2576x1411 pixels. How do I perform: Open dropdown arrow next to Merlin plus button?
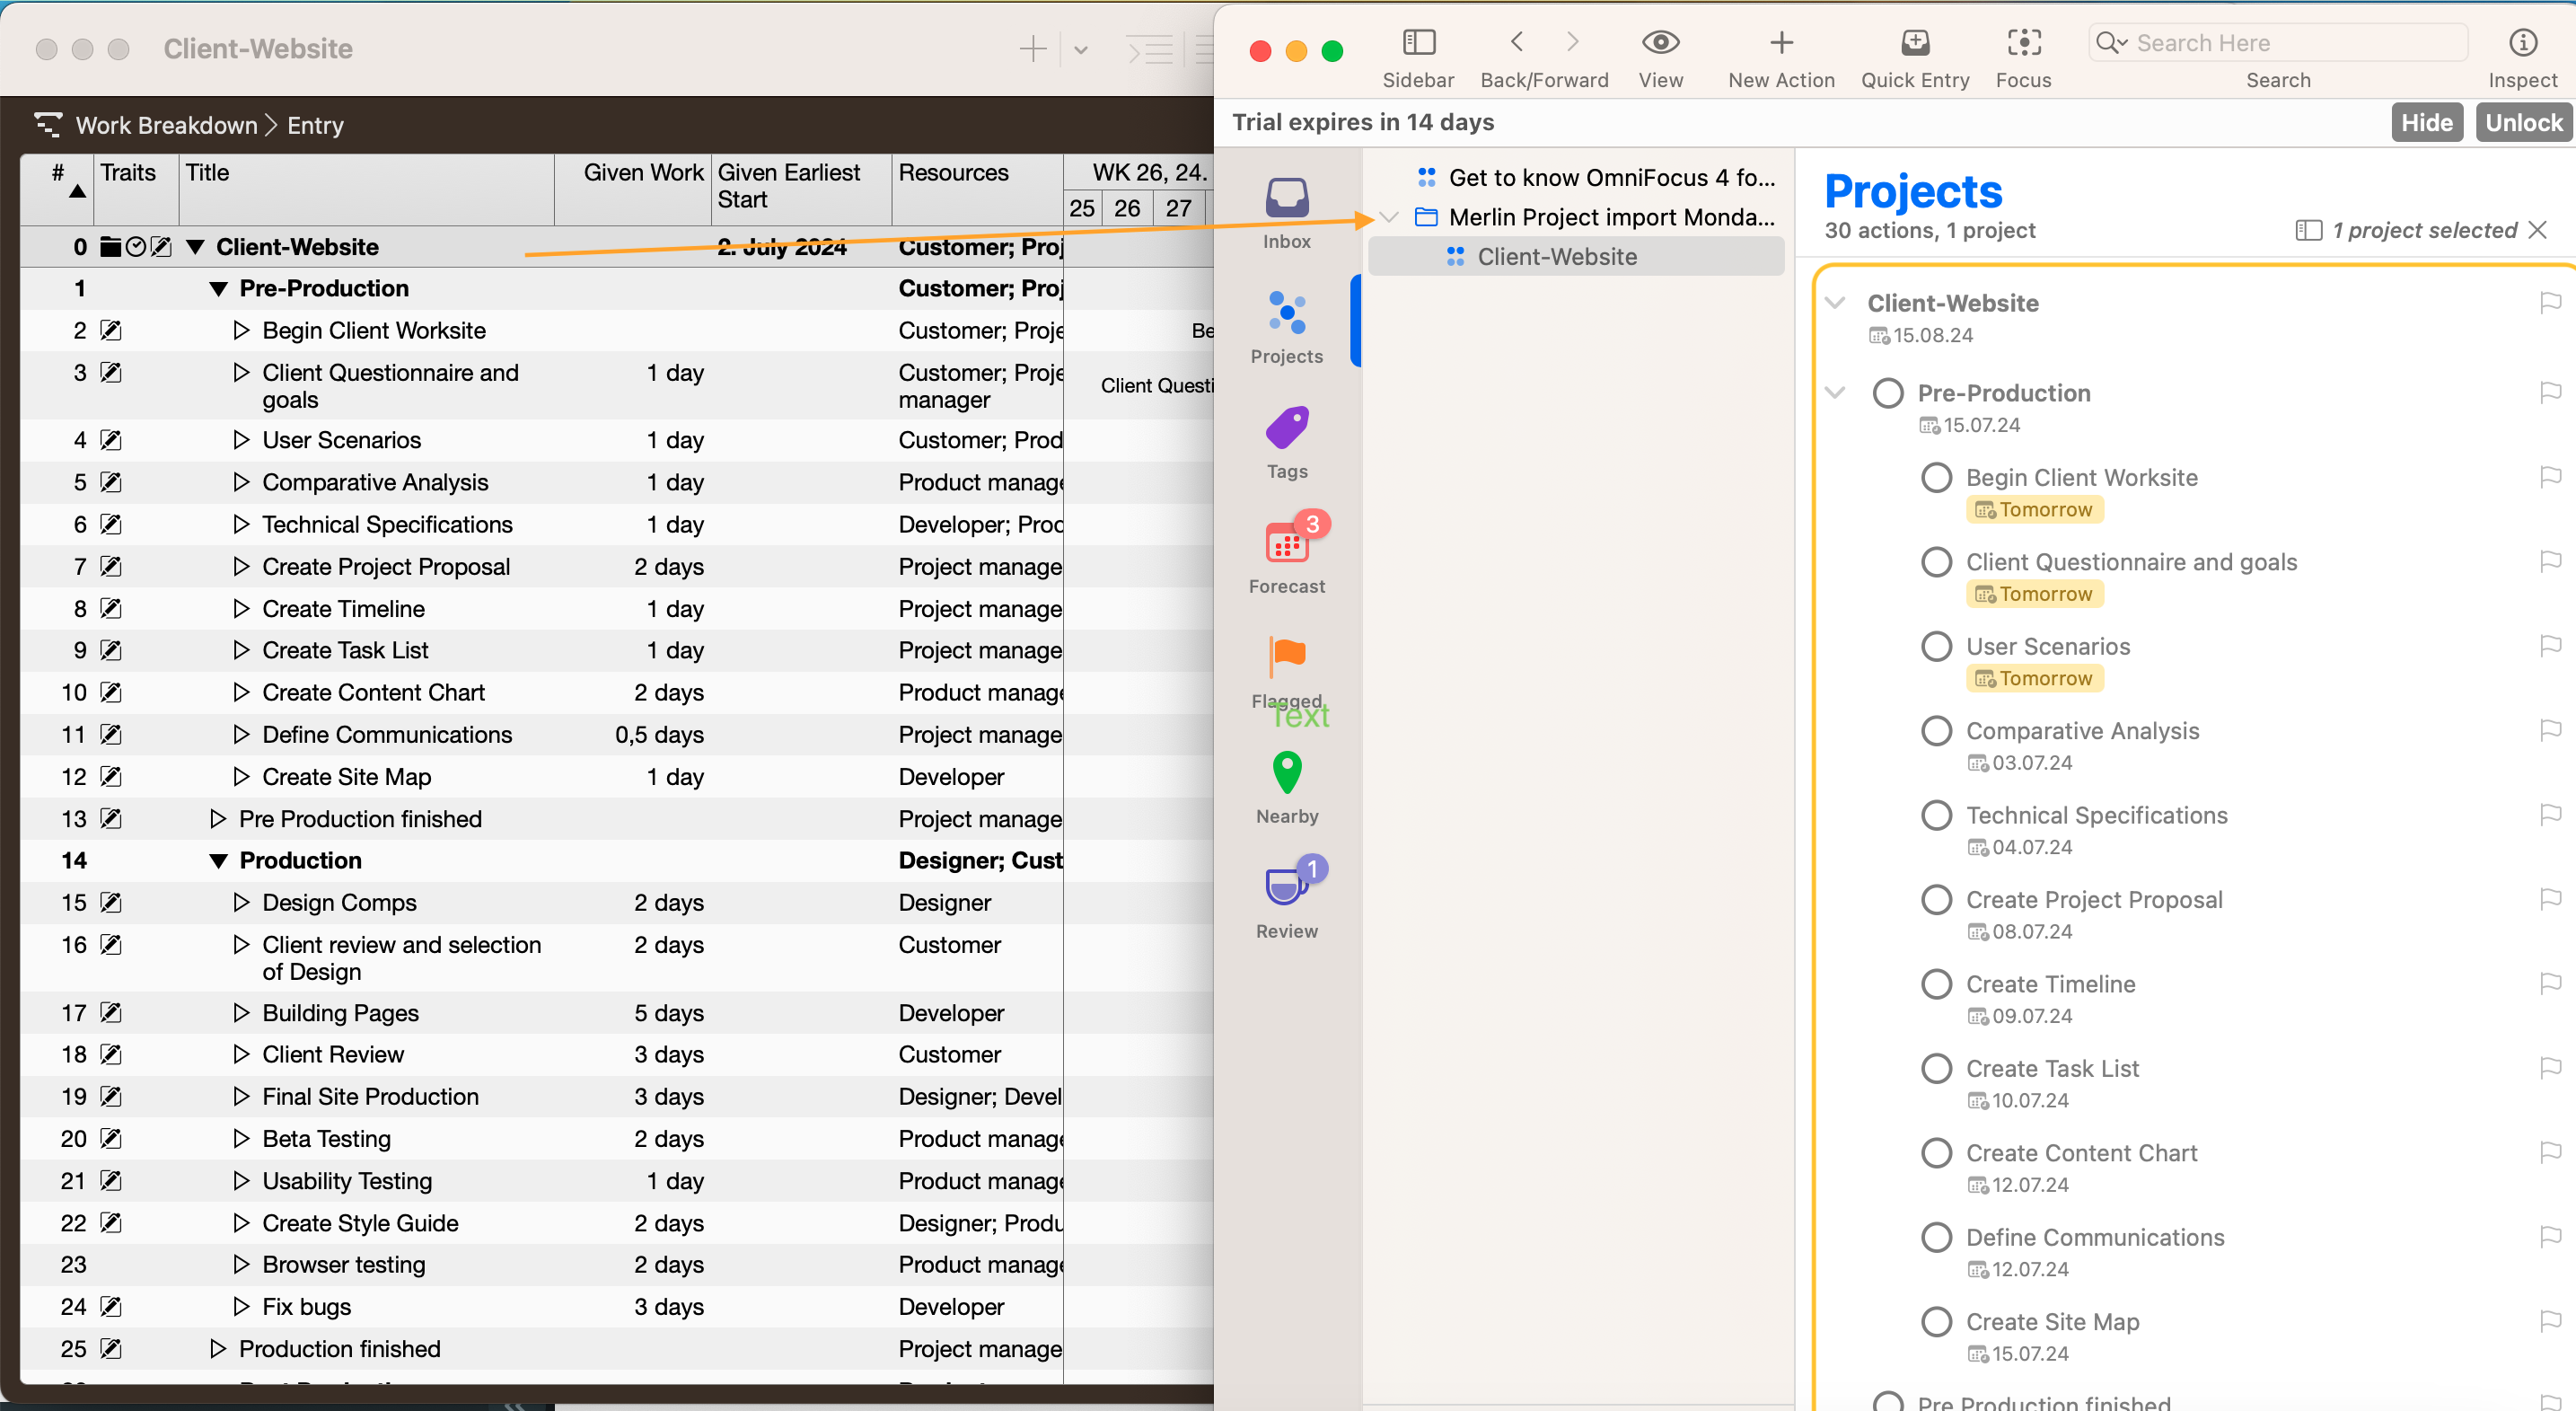pyautogui.click(x=1080, y=49)
